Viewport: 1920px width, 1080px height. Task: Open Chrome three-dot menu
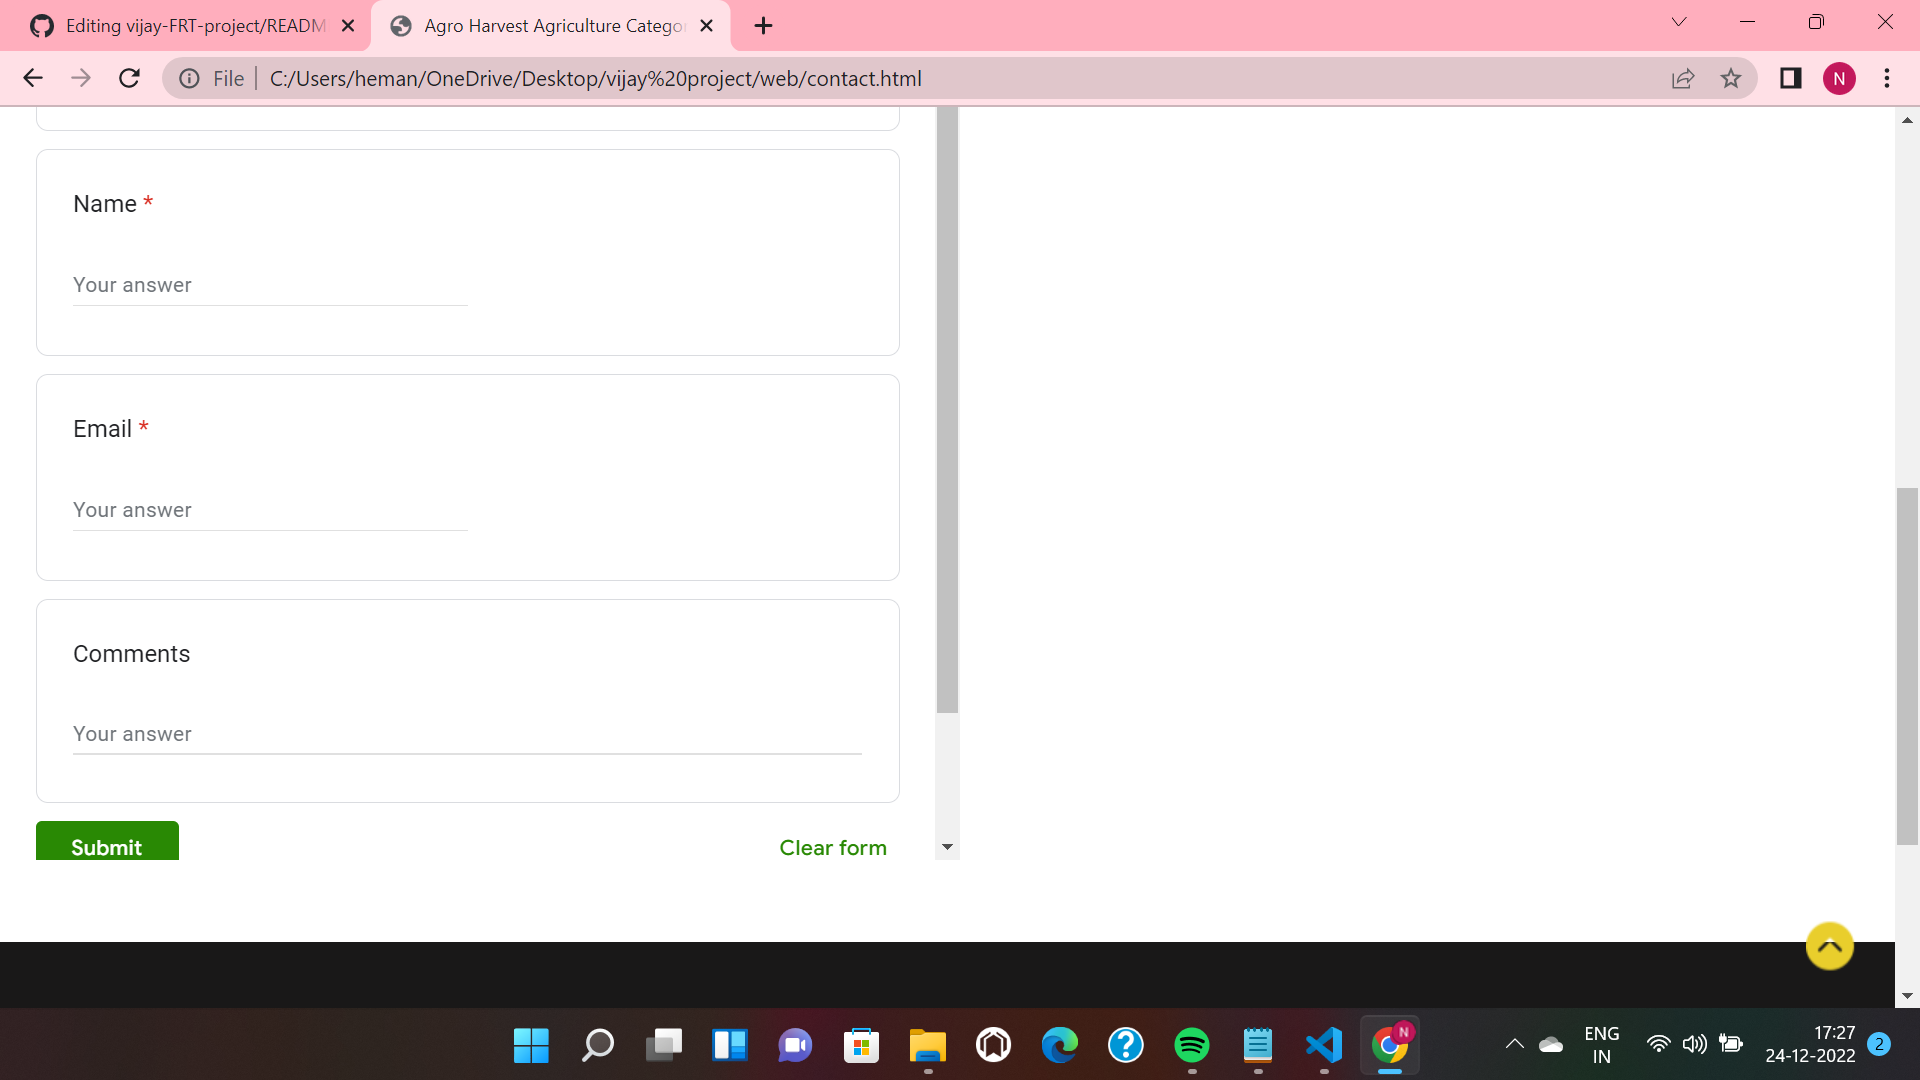pyautogui.click(x=1887, y=78)
